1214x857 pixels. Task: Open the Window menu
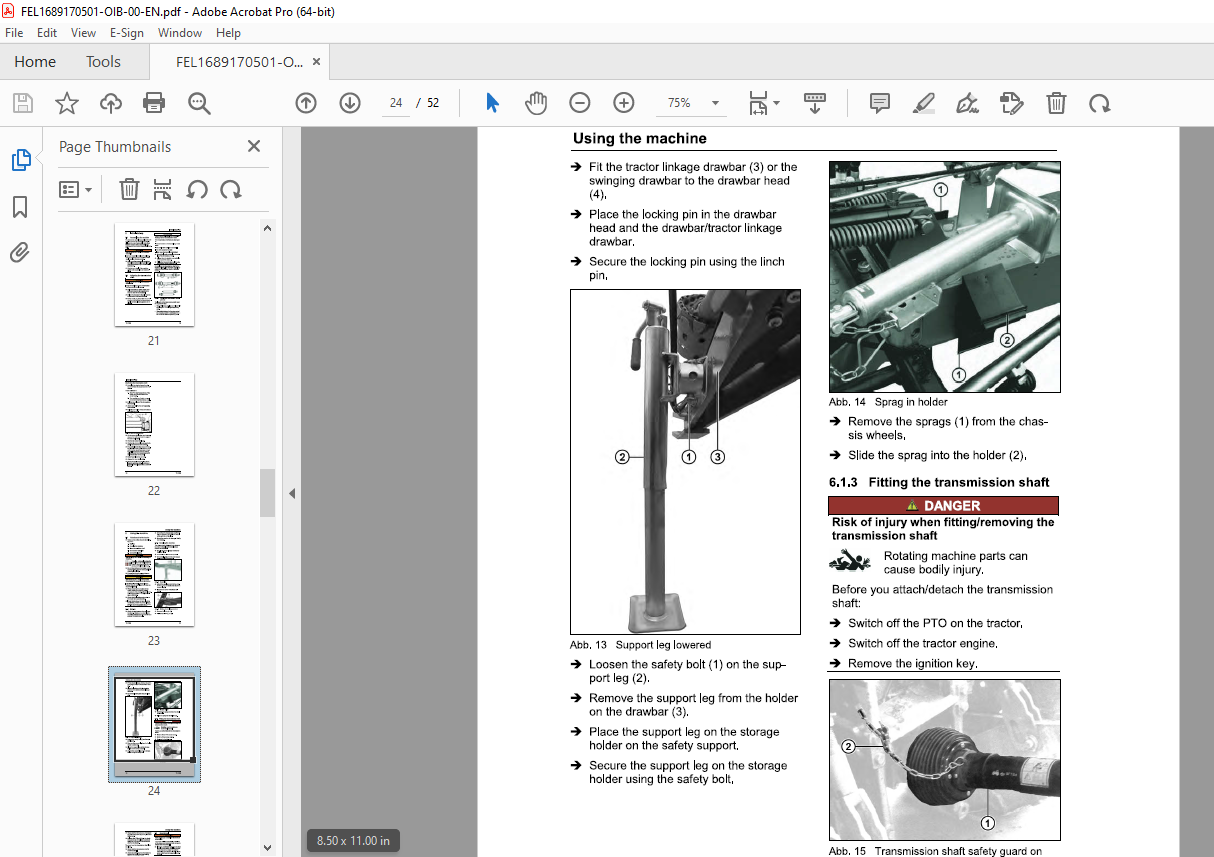(x=180, y=33)
